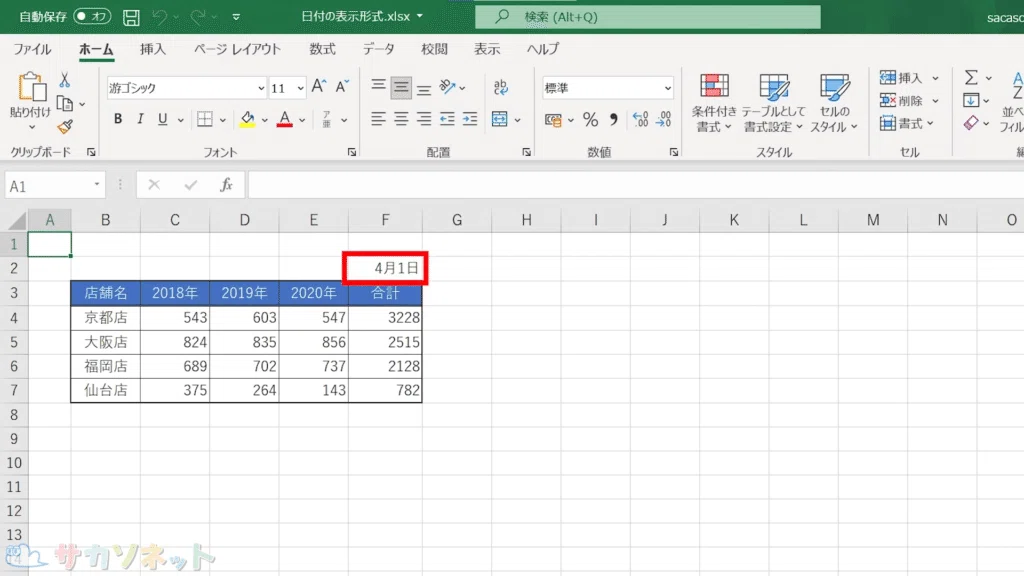Toggle Align Right horizontal alignment
Screen dimensions: 1024x576
[424, 119]
